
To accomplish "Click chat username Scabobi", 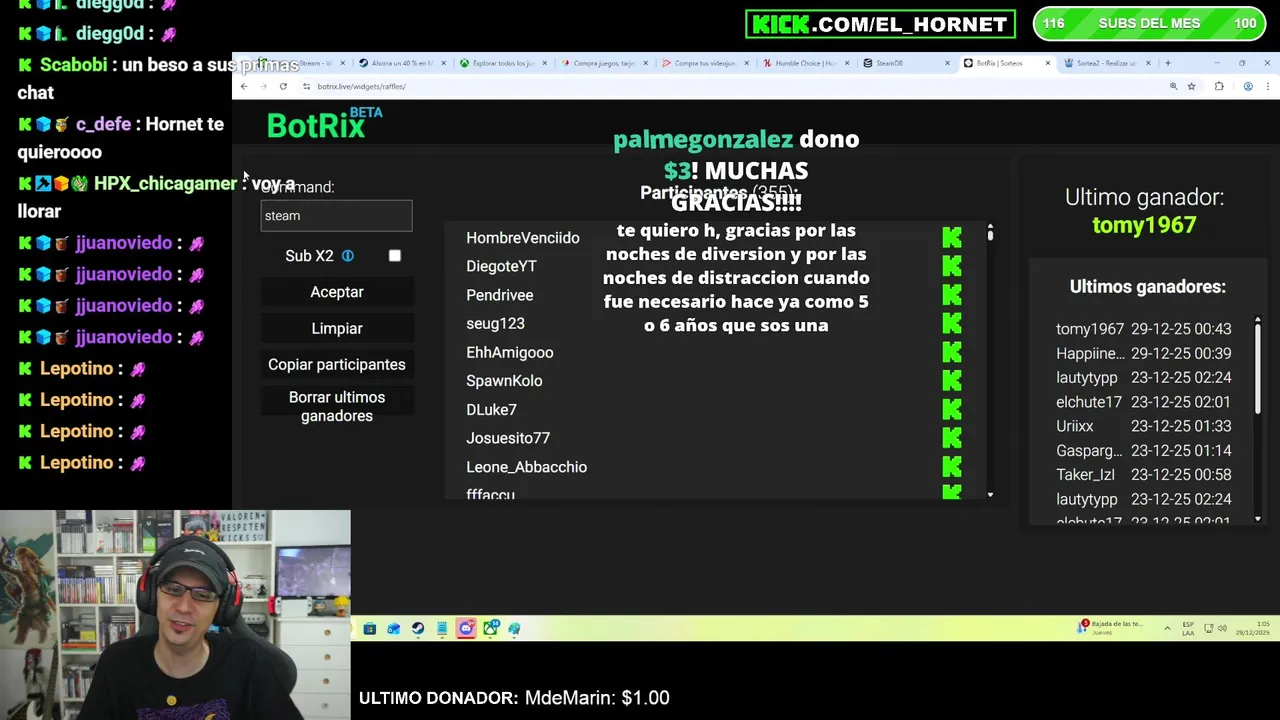I will click(x=73, y=65).
